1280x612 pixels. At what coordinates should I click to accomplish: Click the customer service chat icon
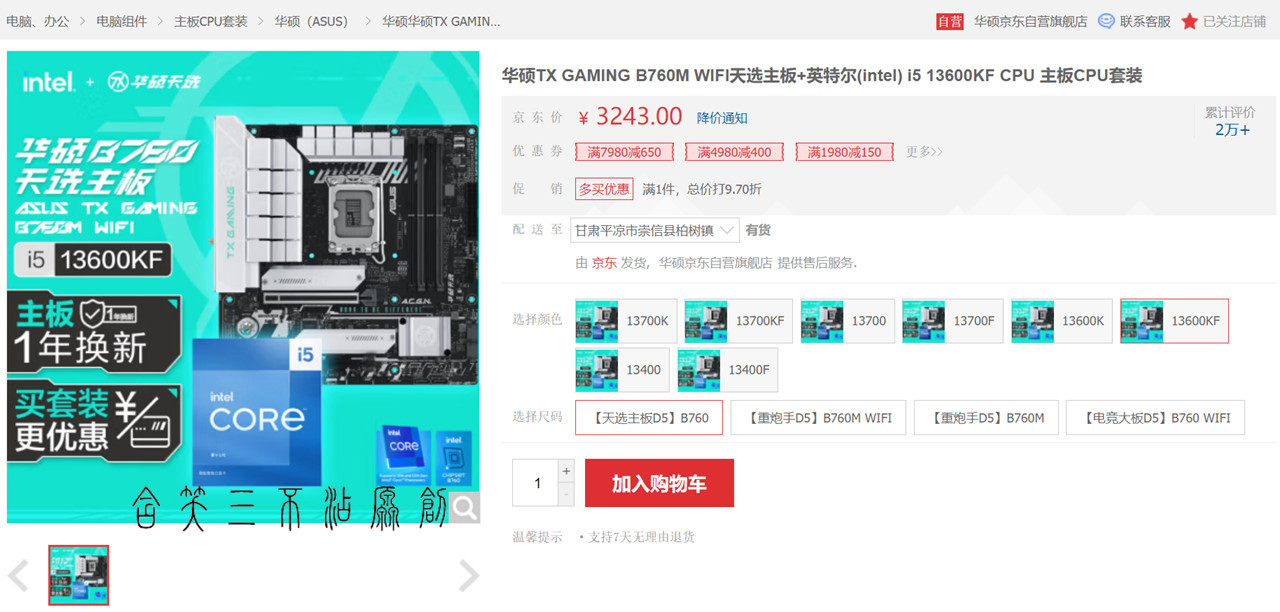coord(1106,20)
